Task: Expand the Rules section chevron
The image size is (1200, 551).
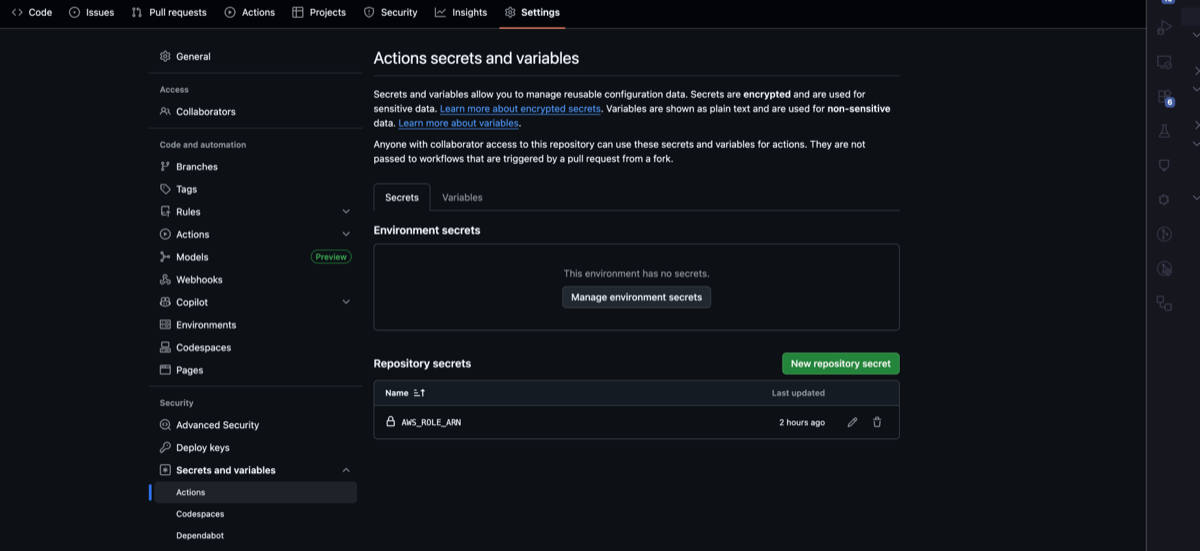Action: click(346, 212)
